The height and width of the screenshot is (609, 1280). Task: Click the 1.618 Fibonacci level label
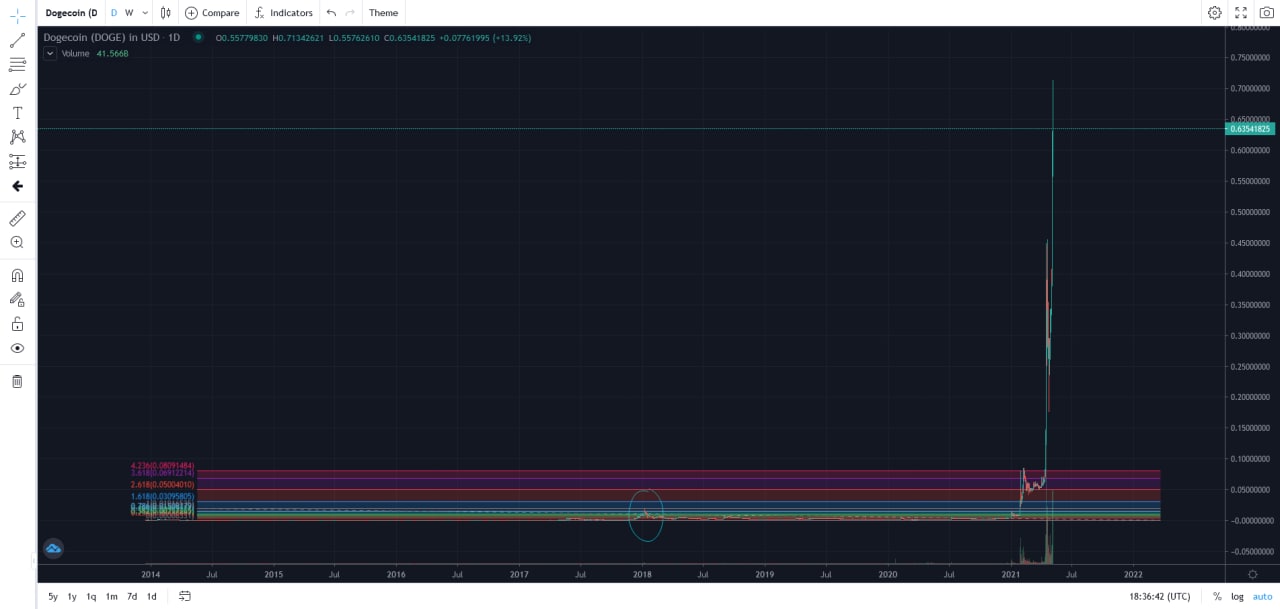[162, 497]
